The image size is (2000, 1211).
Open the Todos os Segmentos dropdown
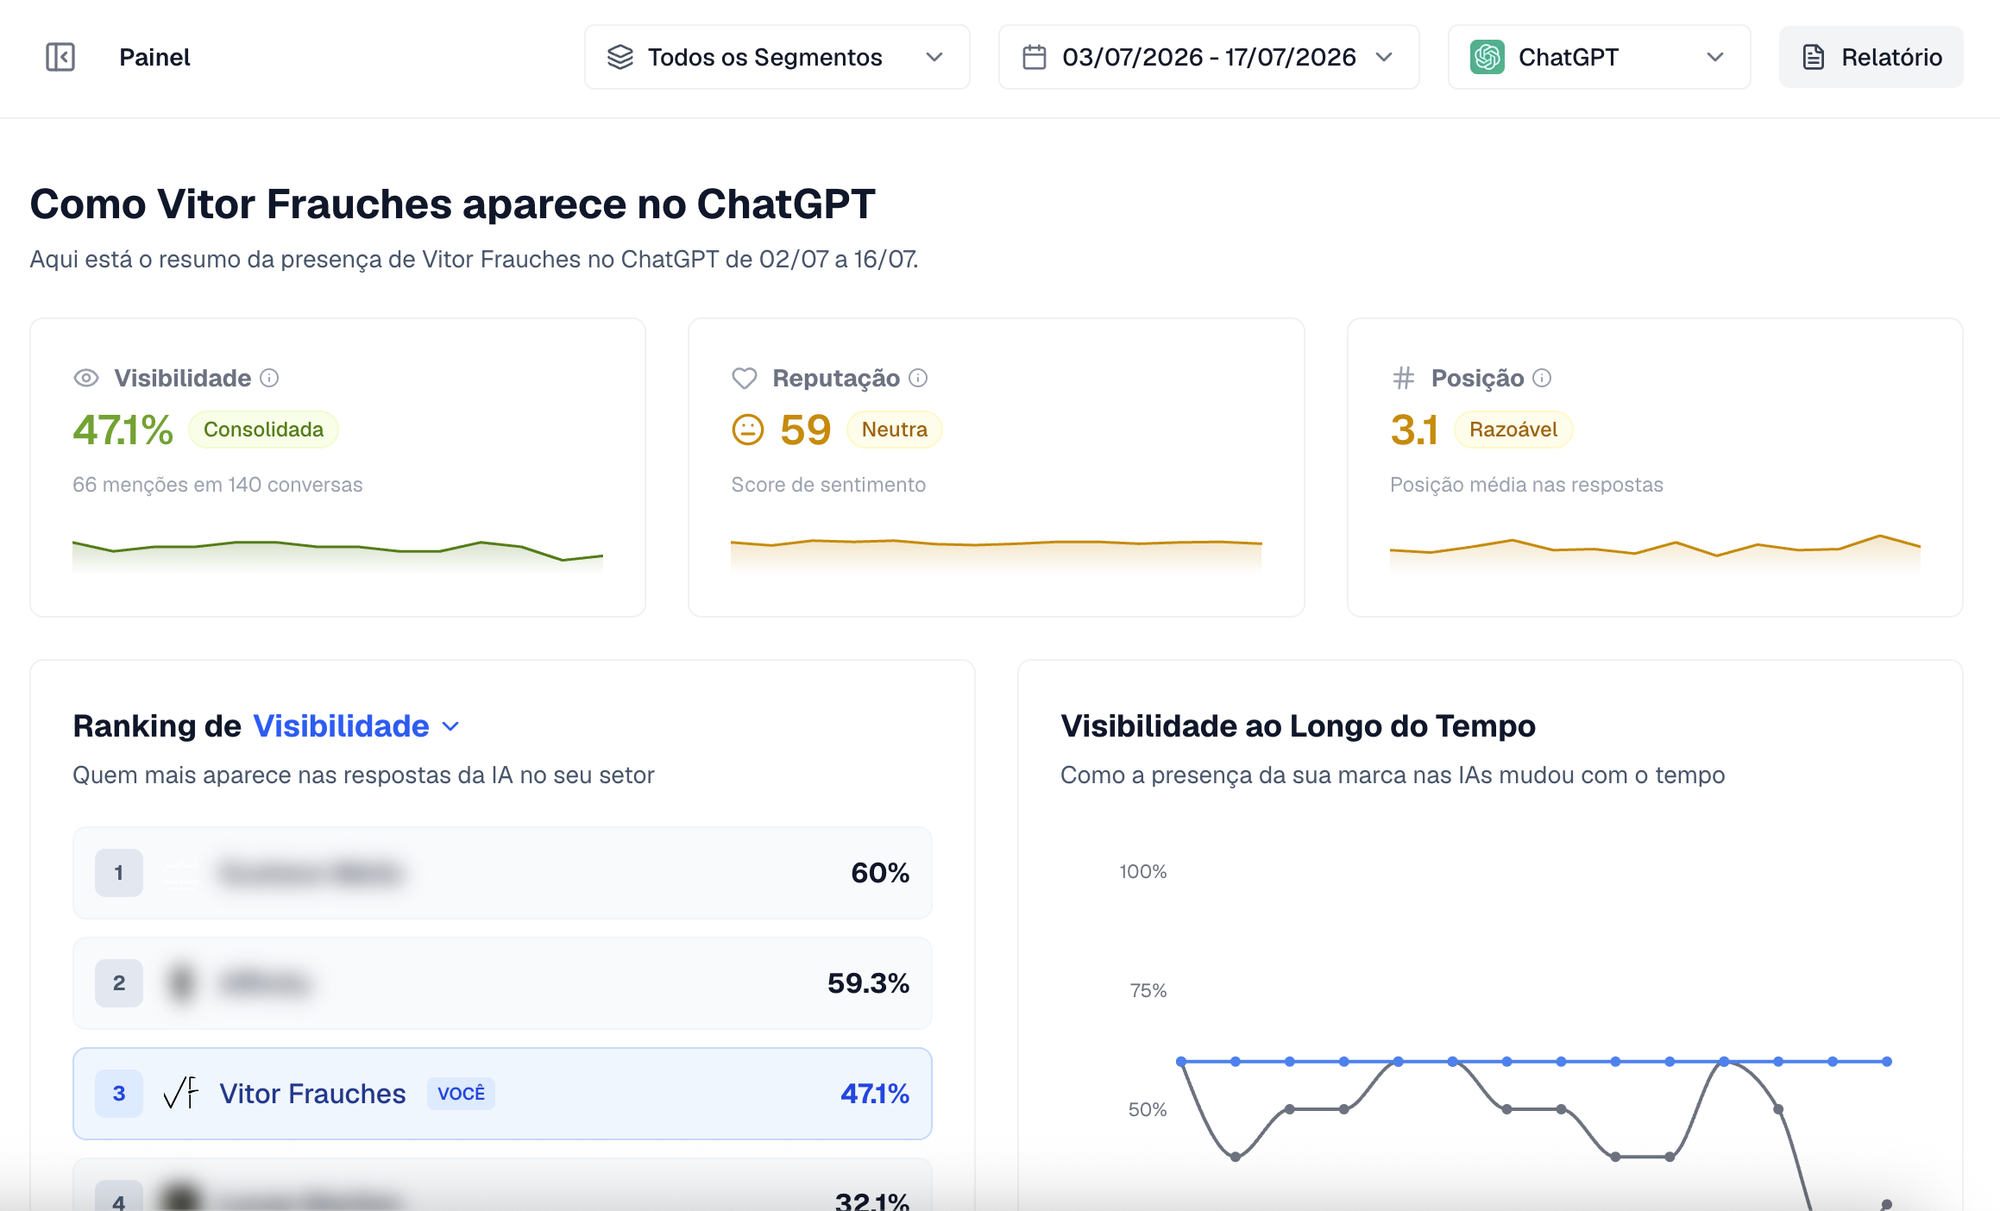(x=777, y=57)
